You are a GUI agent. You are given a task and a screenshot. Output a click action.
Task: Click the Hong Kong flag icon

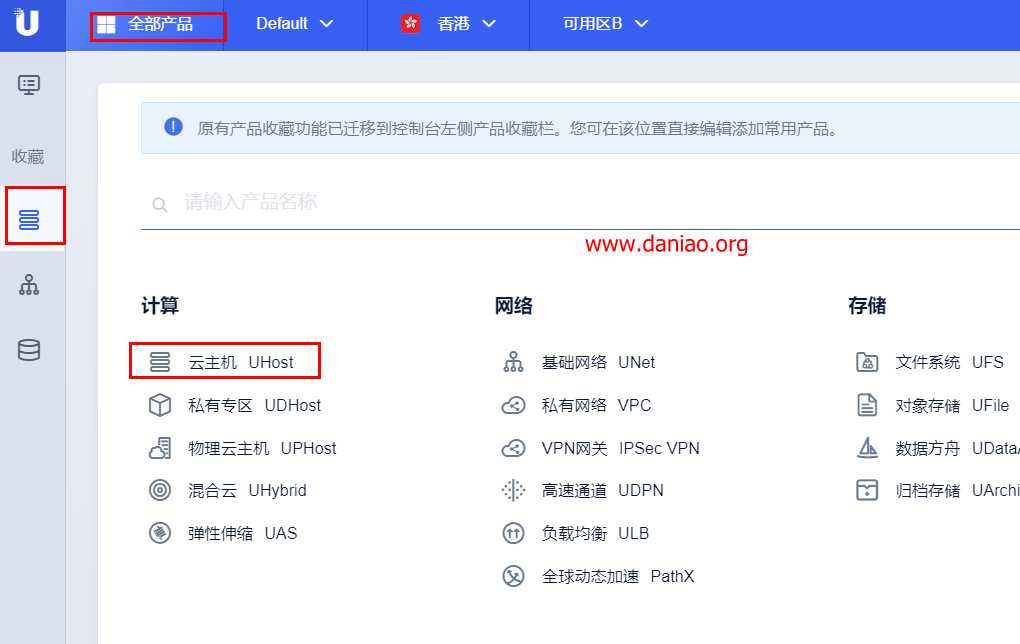click(410, 24)
